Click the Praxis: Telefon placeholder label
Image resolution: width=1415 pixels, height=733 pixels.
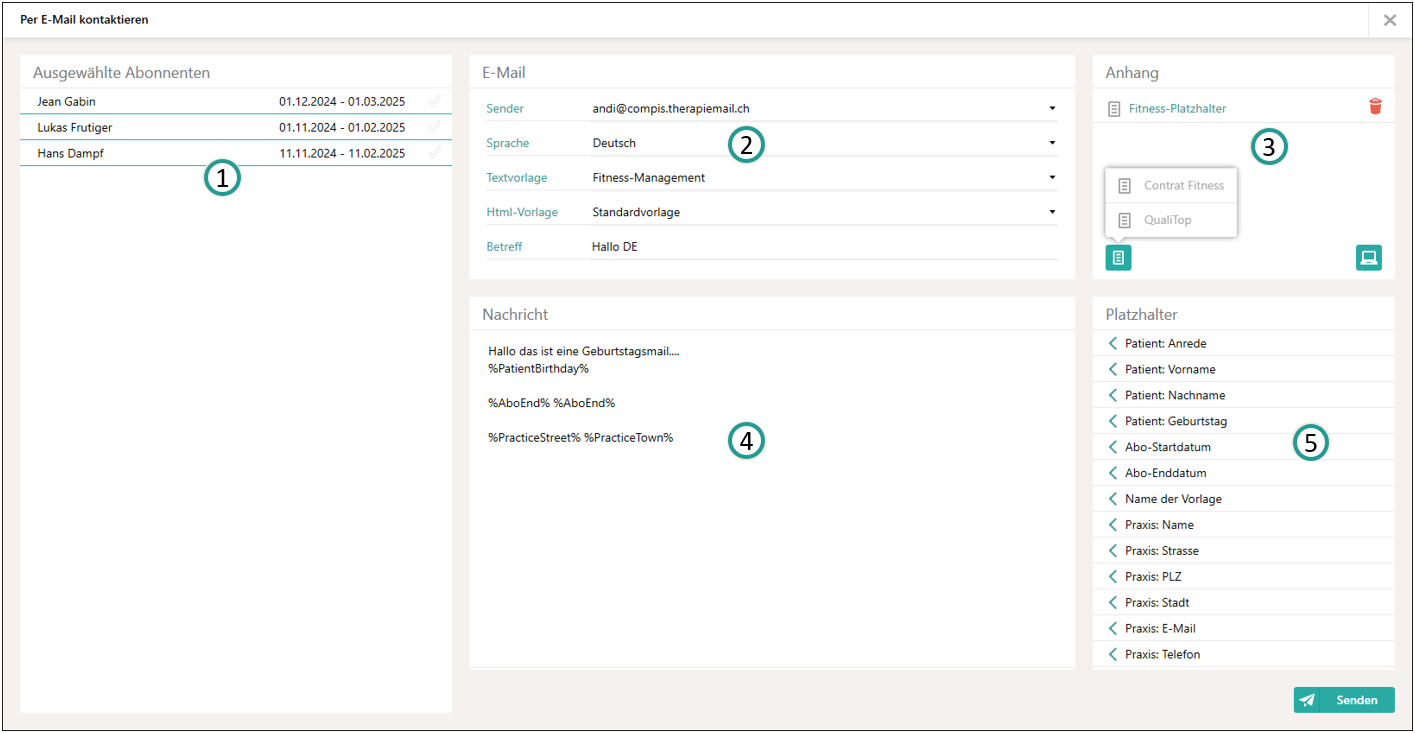(x=1163, y=655)
